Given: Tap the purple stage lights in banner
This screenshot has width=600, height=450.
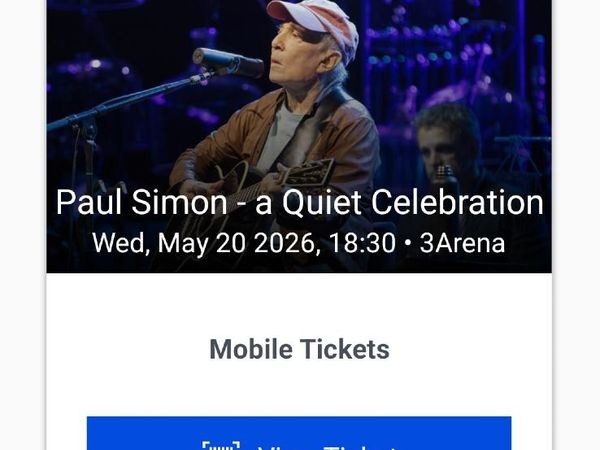Looking at the screenshot, I should click(x=440, y=57).
